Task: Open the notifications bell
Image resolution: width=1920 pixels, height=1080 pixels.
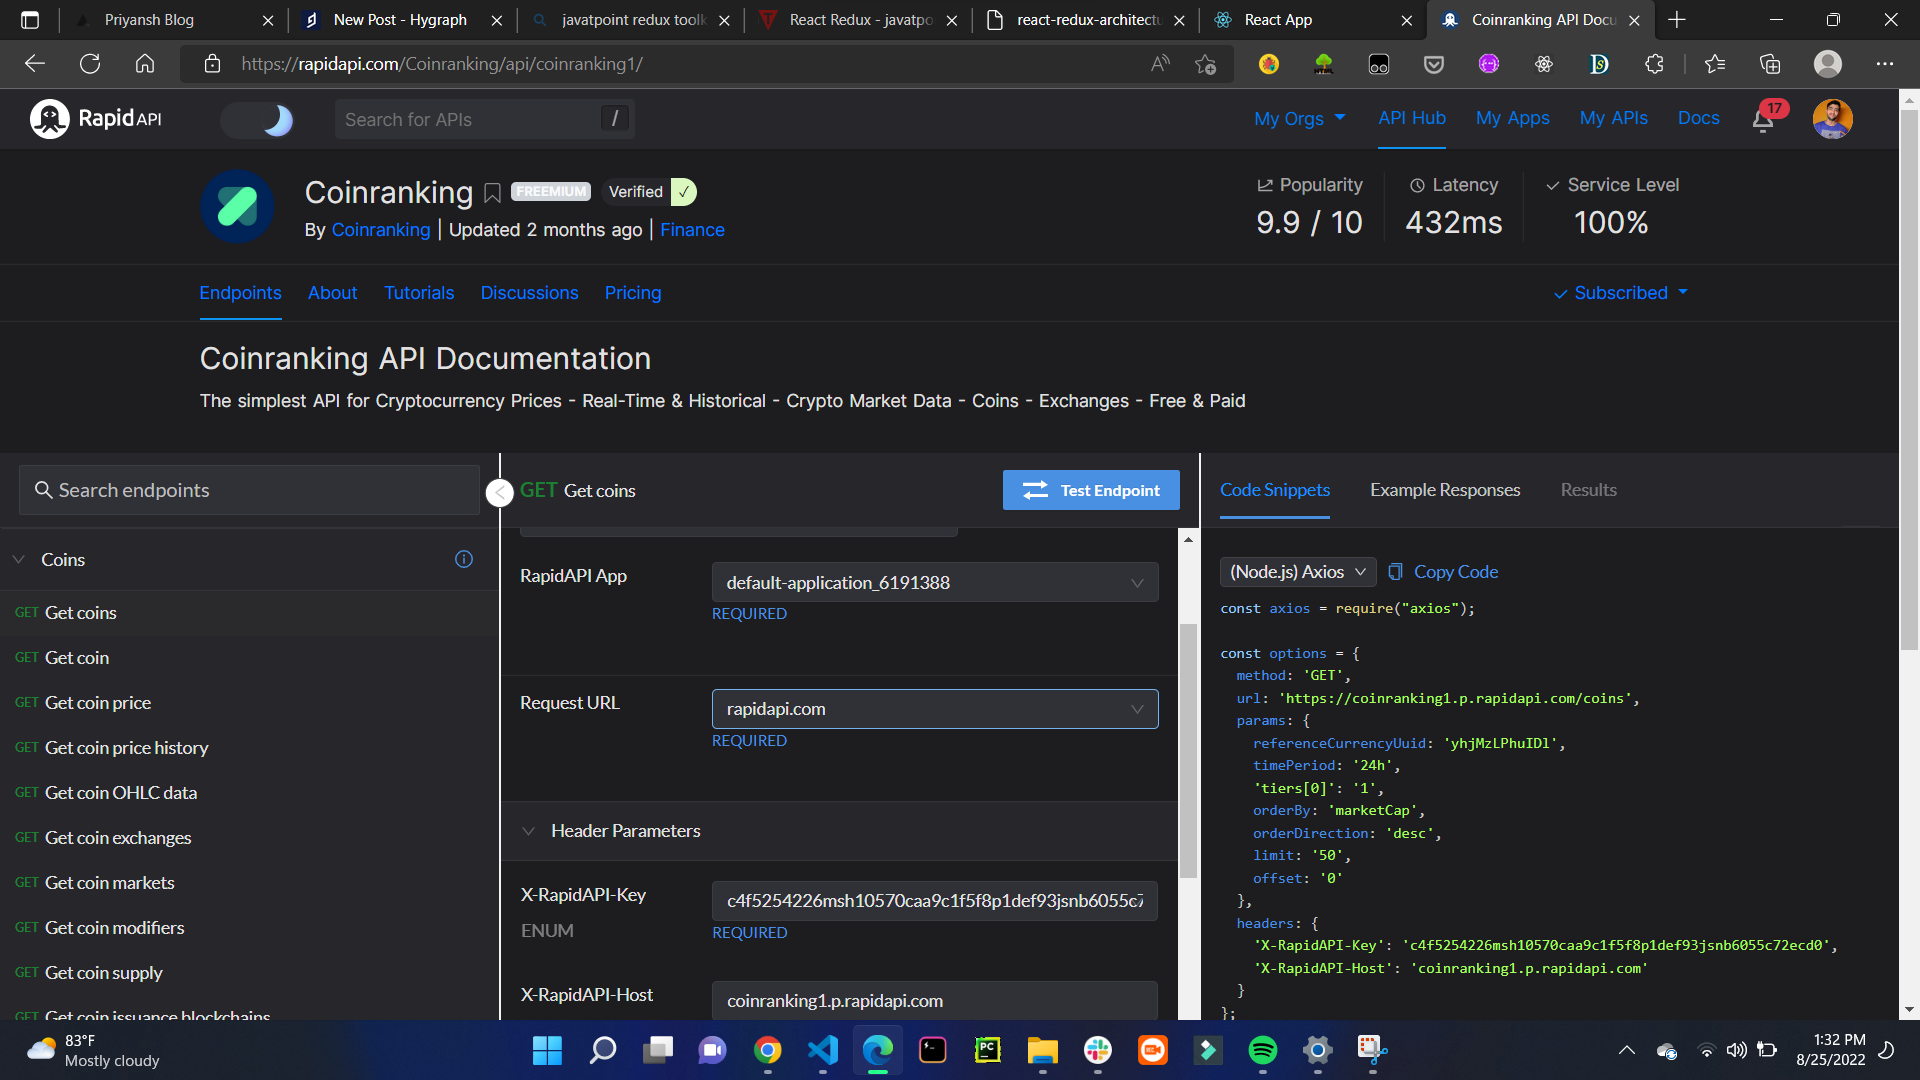Action: click(1763, 120)
